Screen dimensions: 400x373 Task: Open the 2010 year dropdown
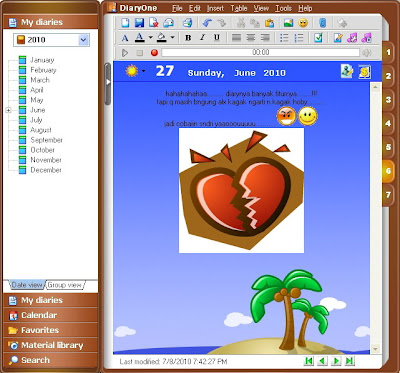[x=83, y=40]
